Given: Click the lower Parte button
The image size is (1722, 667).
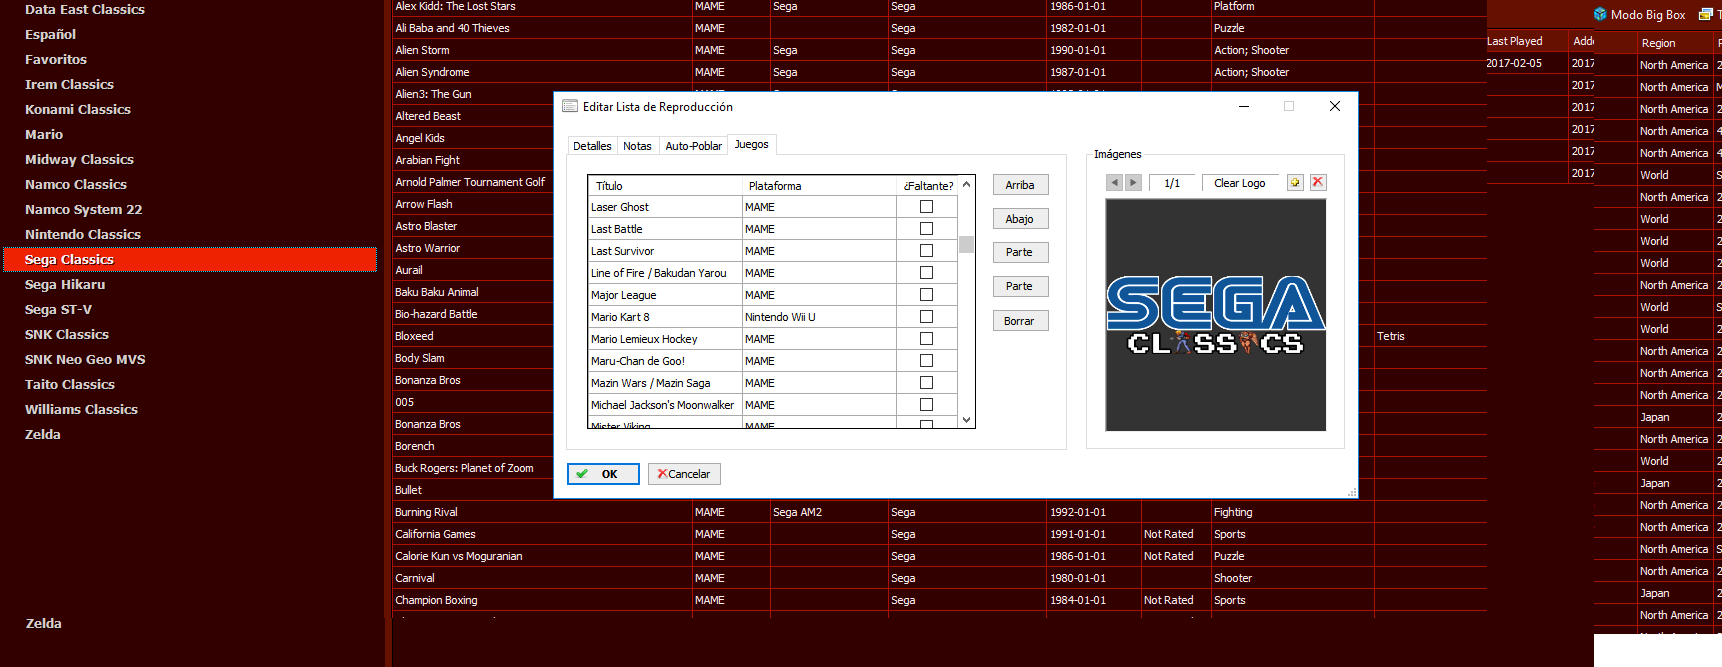Looking at the screenshot, I should [x=1020, y=286].
